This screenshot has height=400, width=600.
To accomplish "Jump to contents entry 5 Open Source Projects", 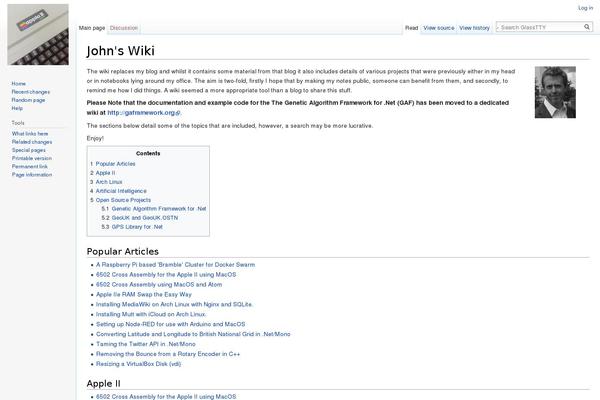I will (121, 200).
